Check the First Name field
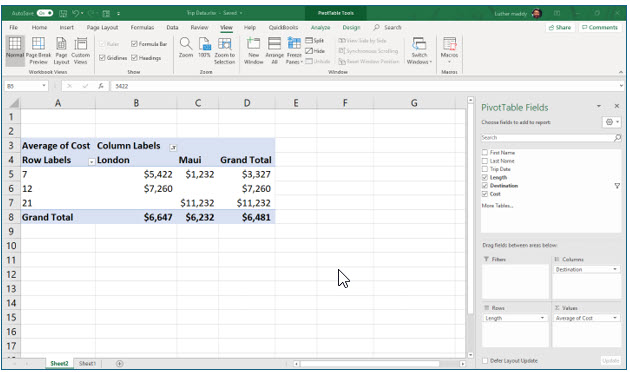630x372 pixels. pos(485,153)
